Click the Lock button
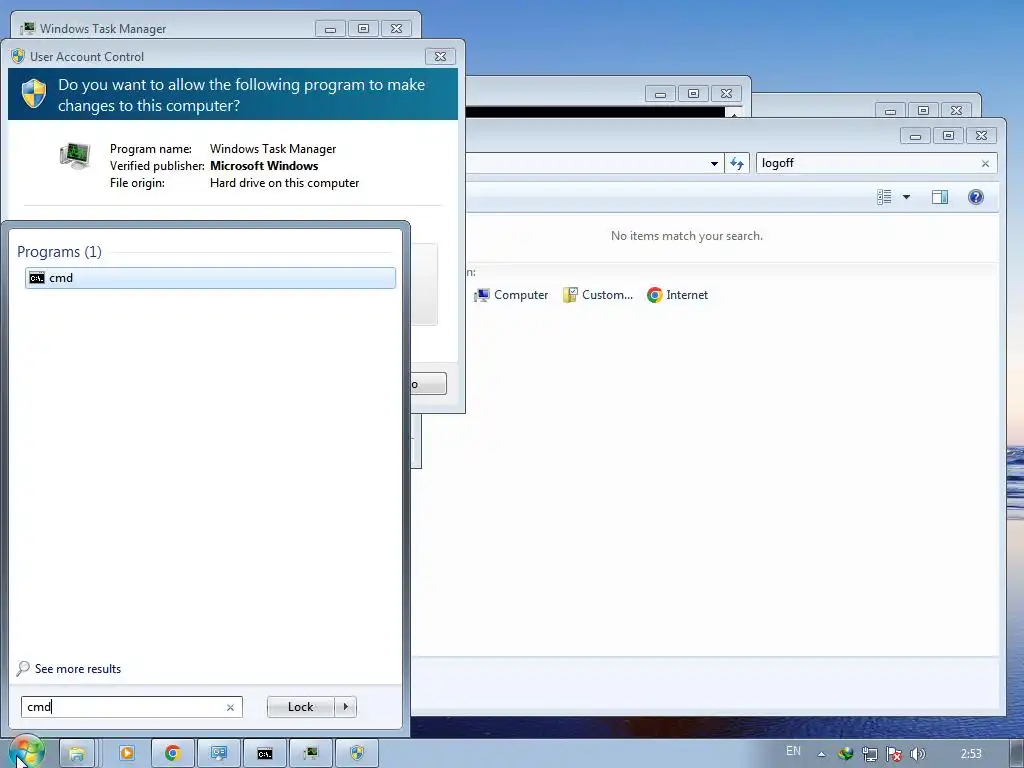Image resolution: width=1024 pixels, height=768 pixels. tap(300, 707)
